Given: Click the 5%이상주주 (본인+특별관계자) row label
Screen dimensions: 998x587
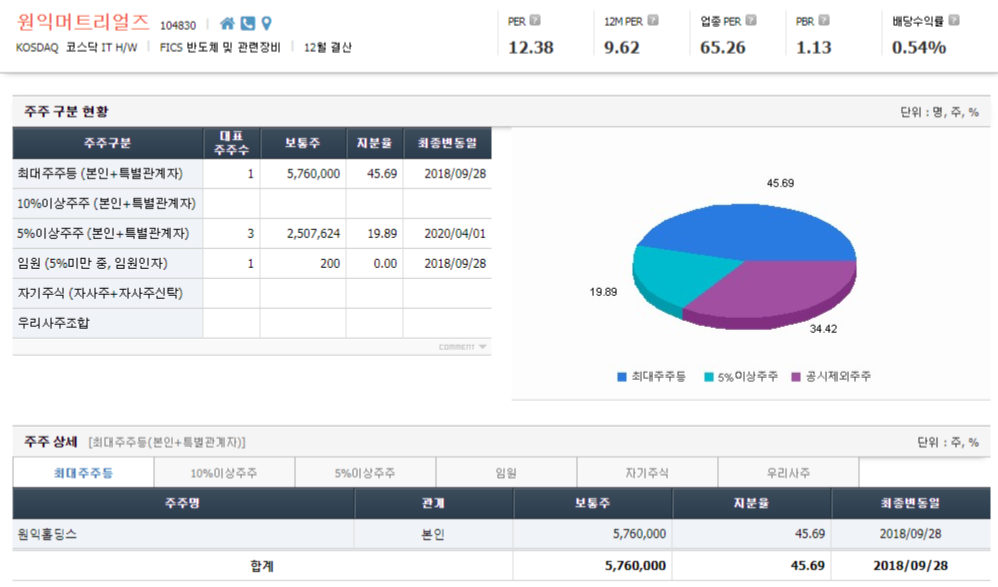Looking at the screenshot, I should (x=103, y=233).
